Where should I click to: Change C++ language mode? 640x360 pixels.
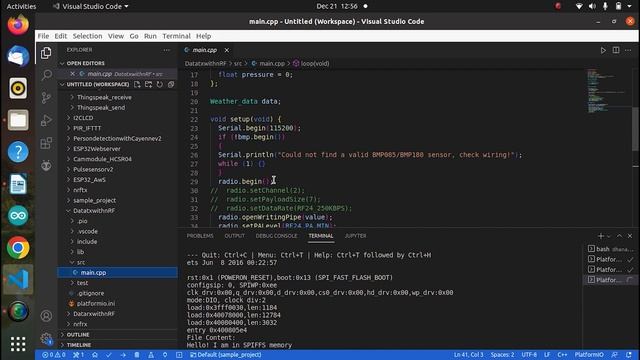(x=562, y=355)
